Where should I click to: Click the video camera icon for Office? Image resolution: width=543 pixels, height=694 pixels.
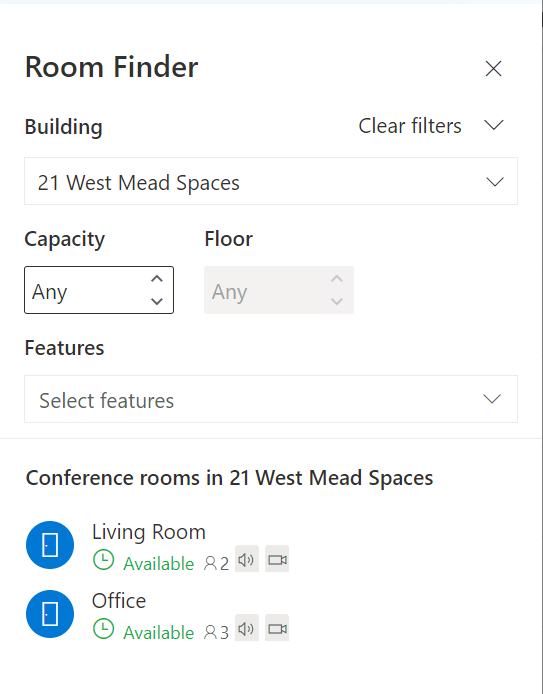point(277,628)
